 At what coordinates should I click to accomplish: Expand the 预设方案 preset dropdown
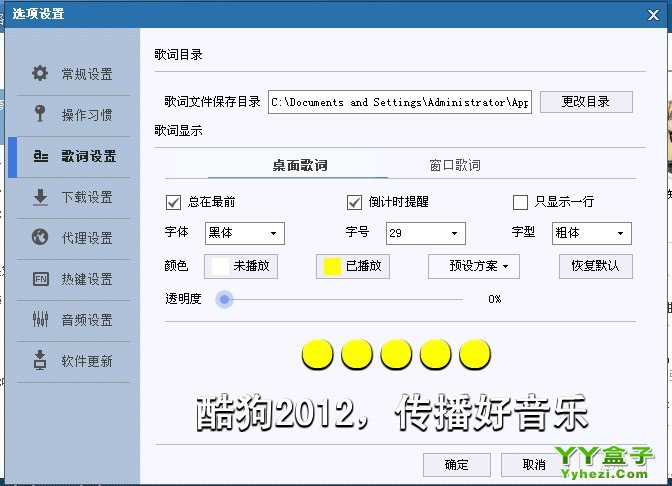point(474,266)
